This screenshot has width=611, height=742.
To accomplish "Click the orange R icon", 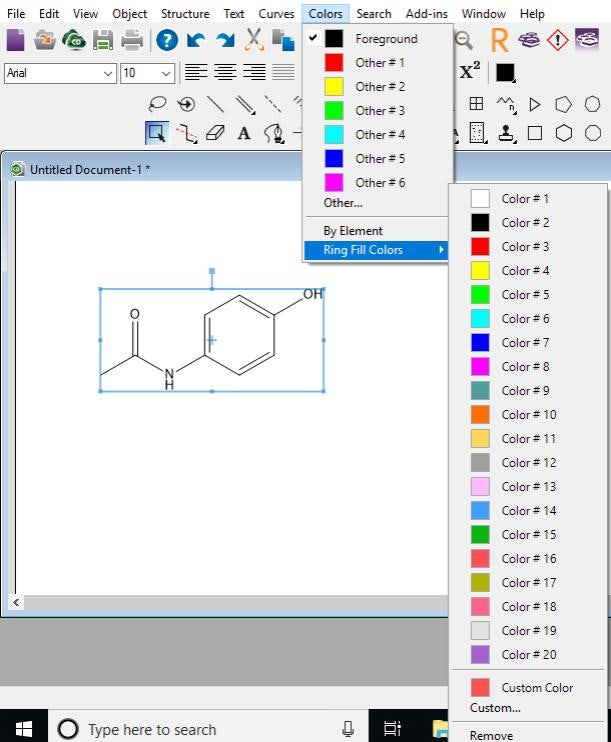I will coord(499,40).
